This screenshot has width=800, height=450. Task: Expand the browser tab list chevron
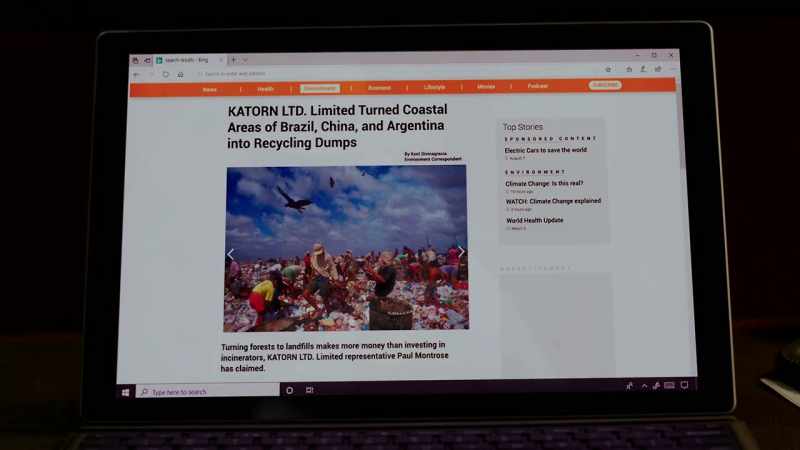click(245, 60)
